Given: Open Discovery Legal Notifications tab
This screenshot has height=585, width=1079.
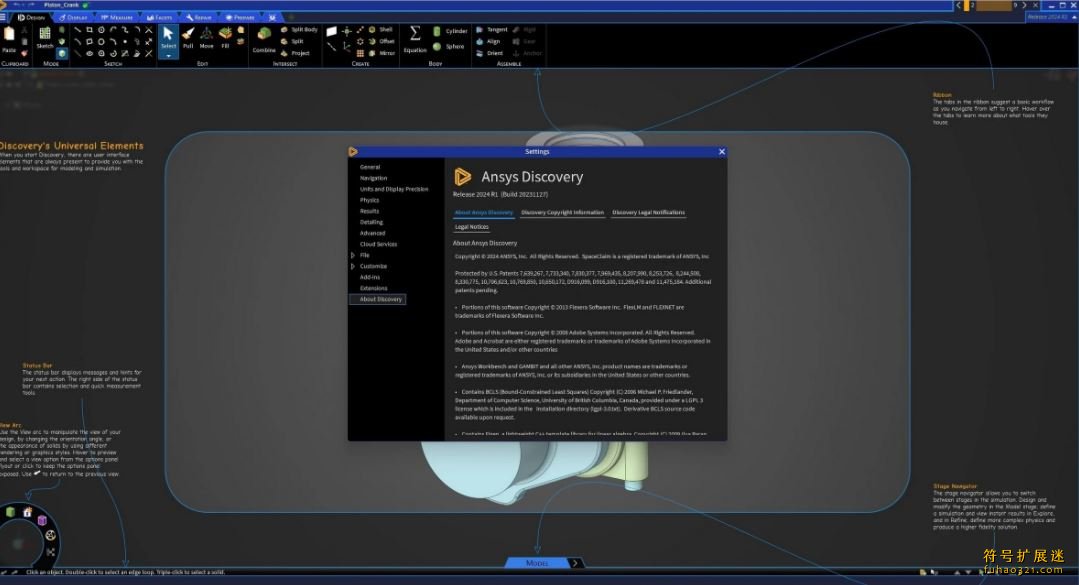Looking at the screenshot, I should click(x=648, y=213).
